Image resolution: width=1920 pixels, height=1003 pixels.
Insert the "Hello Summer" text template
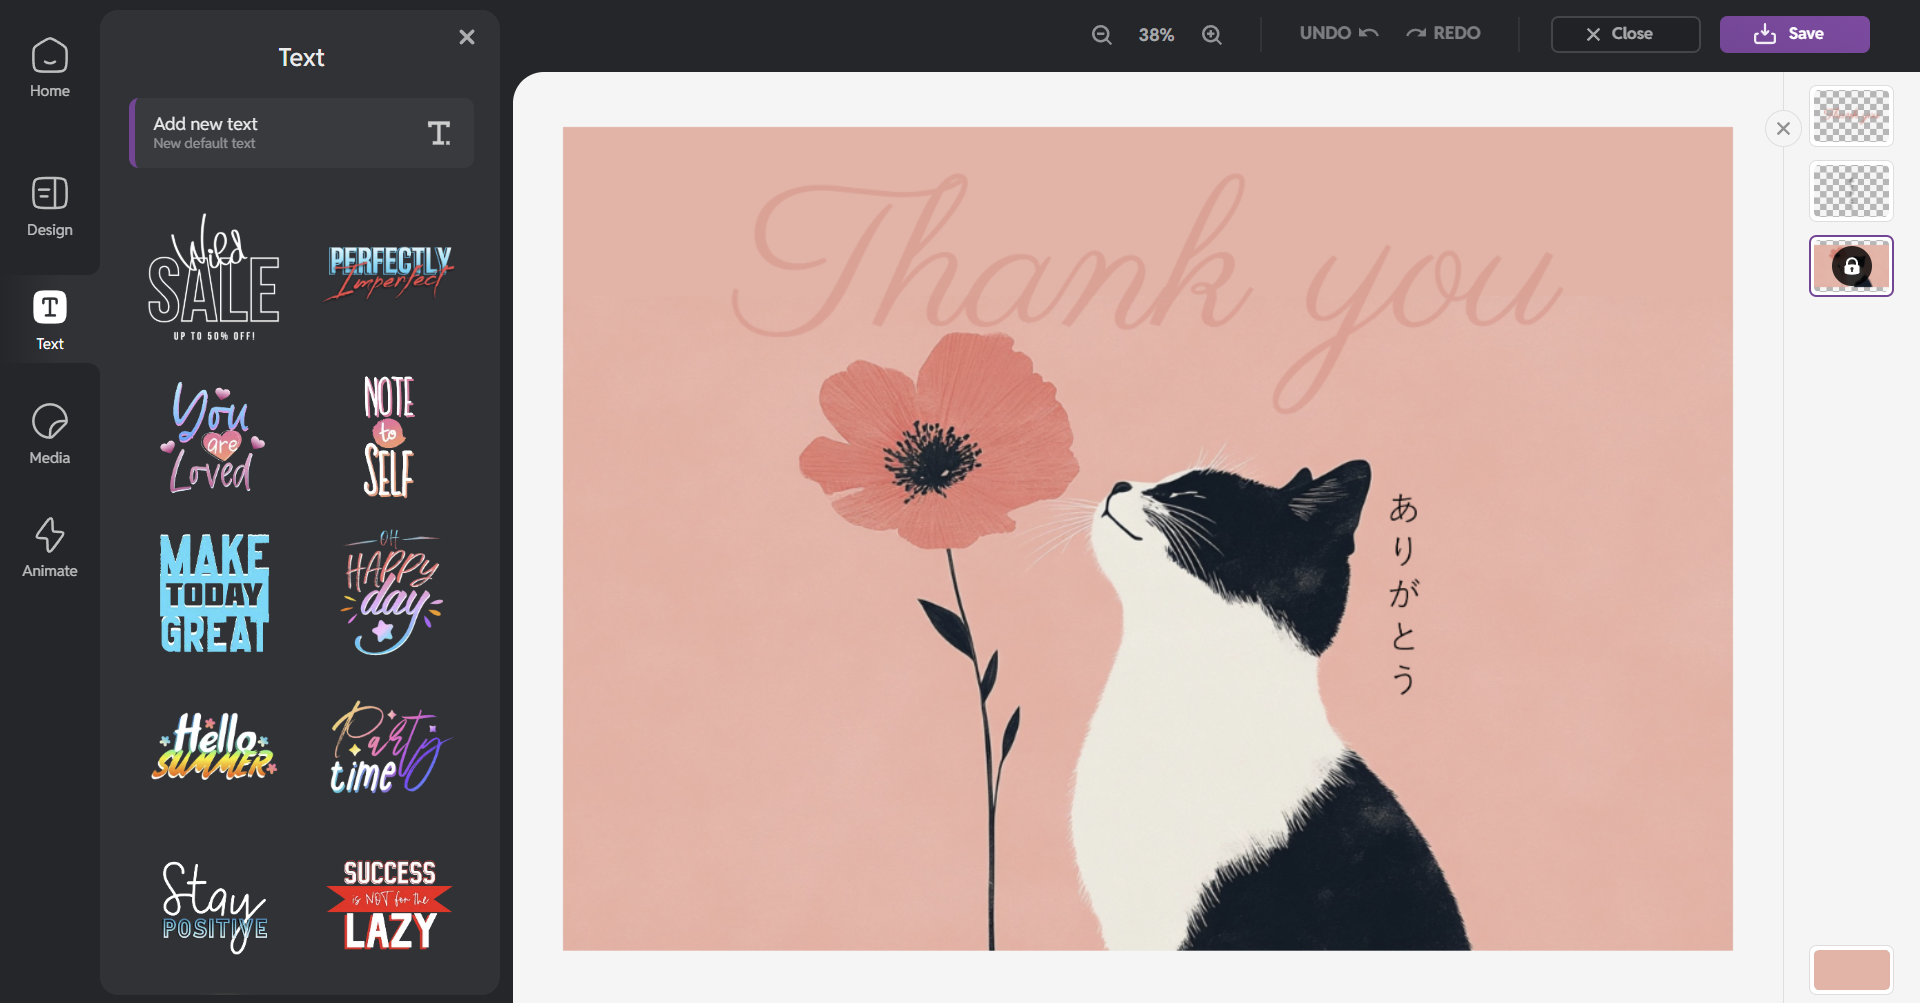point(214,747)
